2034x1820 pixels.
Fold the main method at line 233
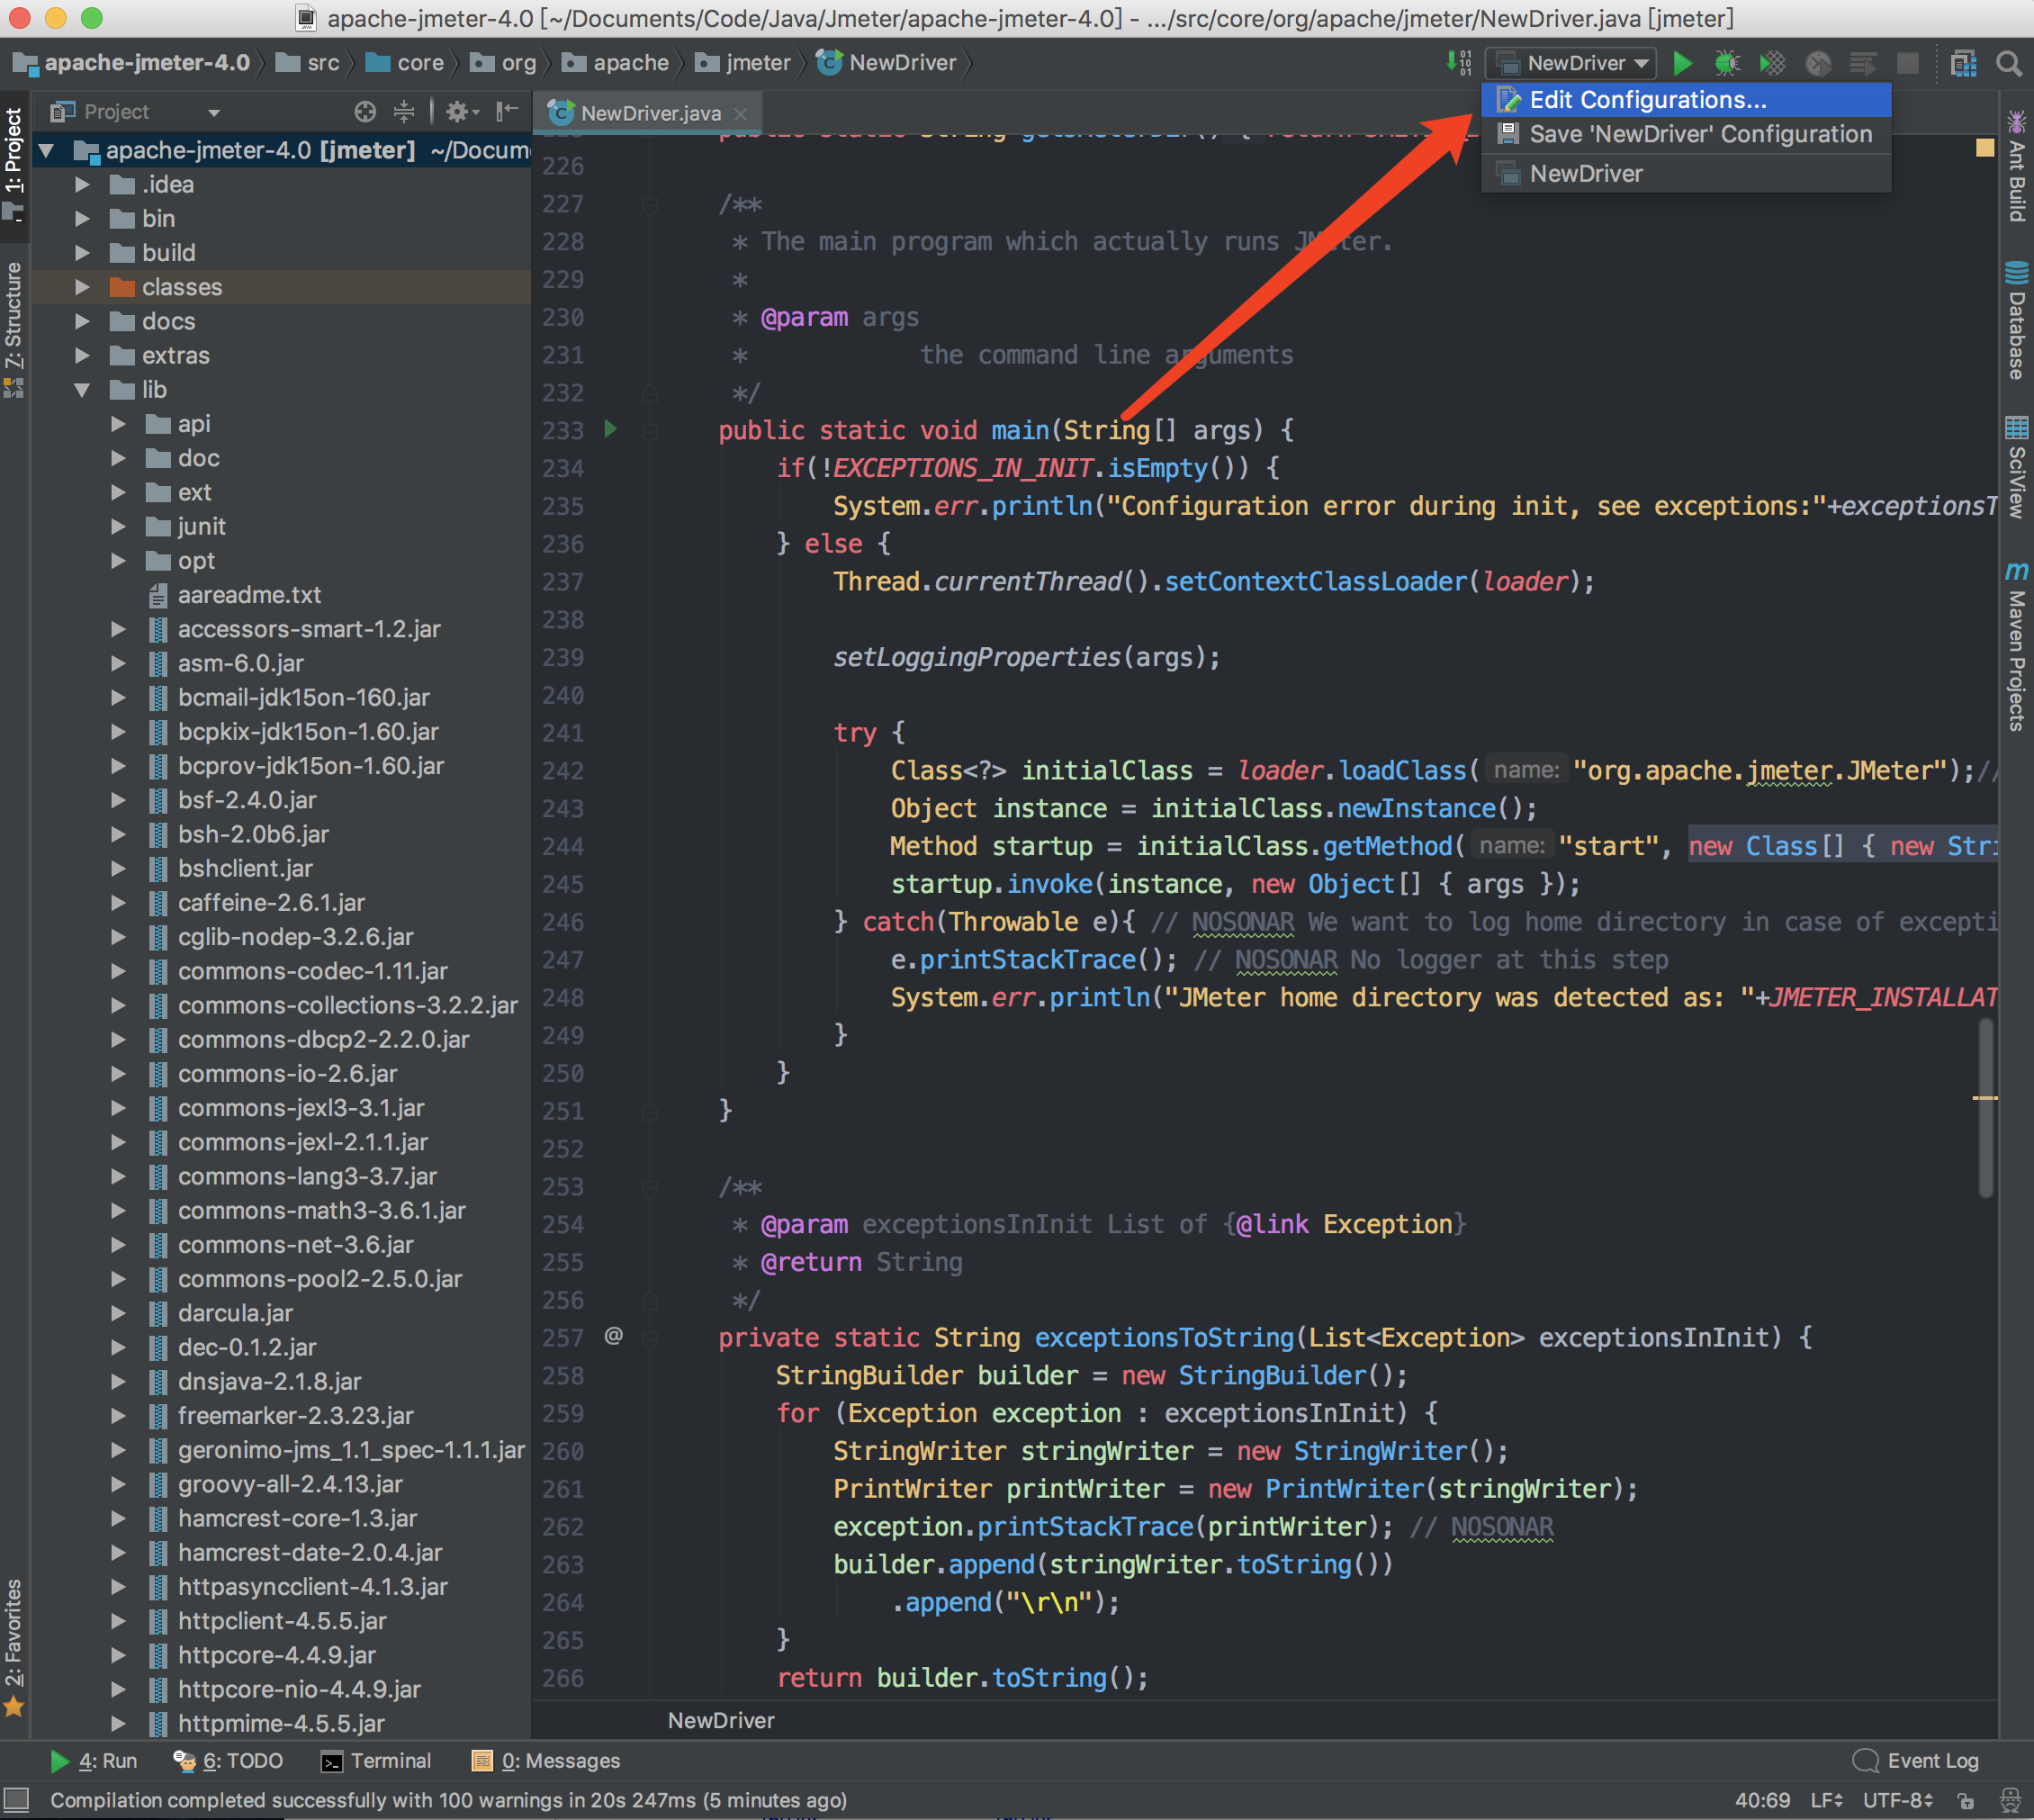coord(650,431)
